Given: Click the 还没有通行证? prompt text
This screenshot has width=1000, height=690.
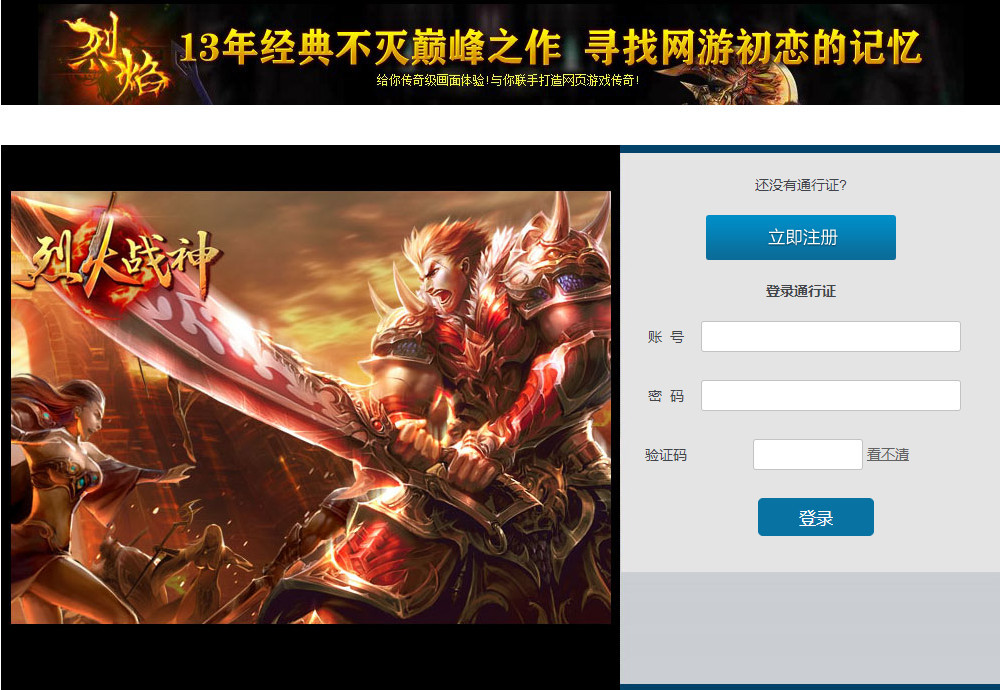Looking at the screenshot, I should pyautogui.click(x=800, y=185).
